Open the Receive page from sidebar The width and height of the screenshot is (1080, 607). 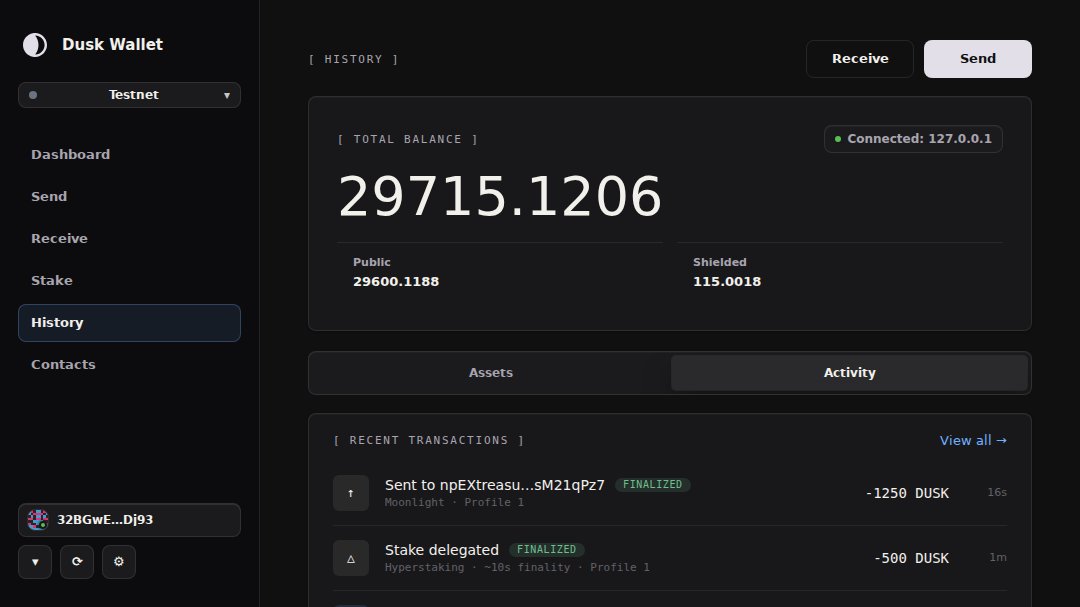[129, 238]
